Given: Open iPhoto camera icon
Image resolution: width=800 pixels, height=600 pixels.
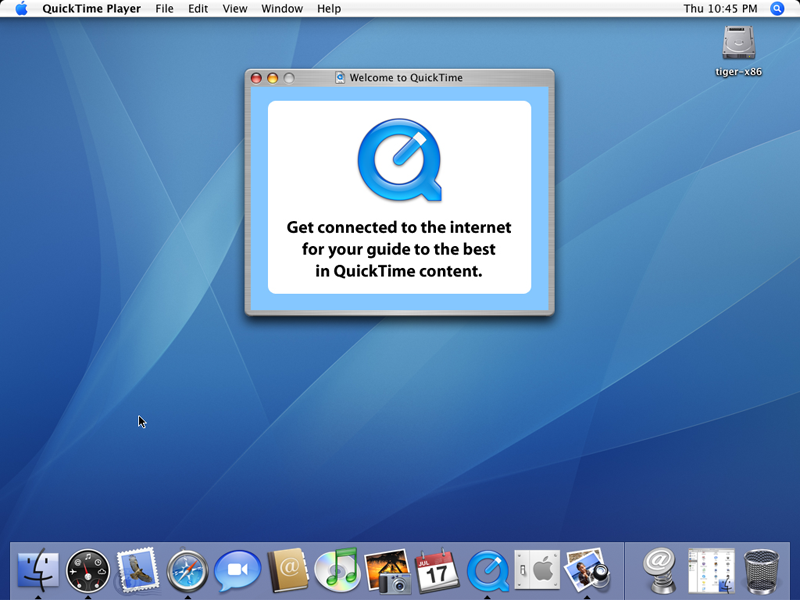Looking at the screenshot, I should click(x=388, y=570).
